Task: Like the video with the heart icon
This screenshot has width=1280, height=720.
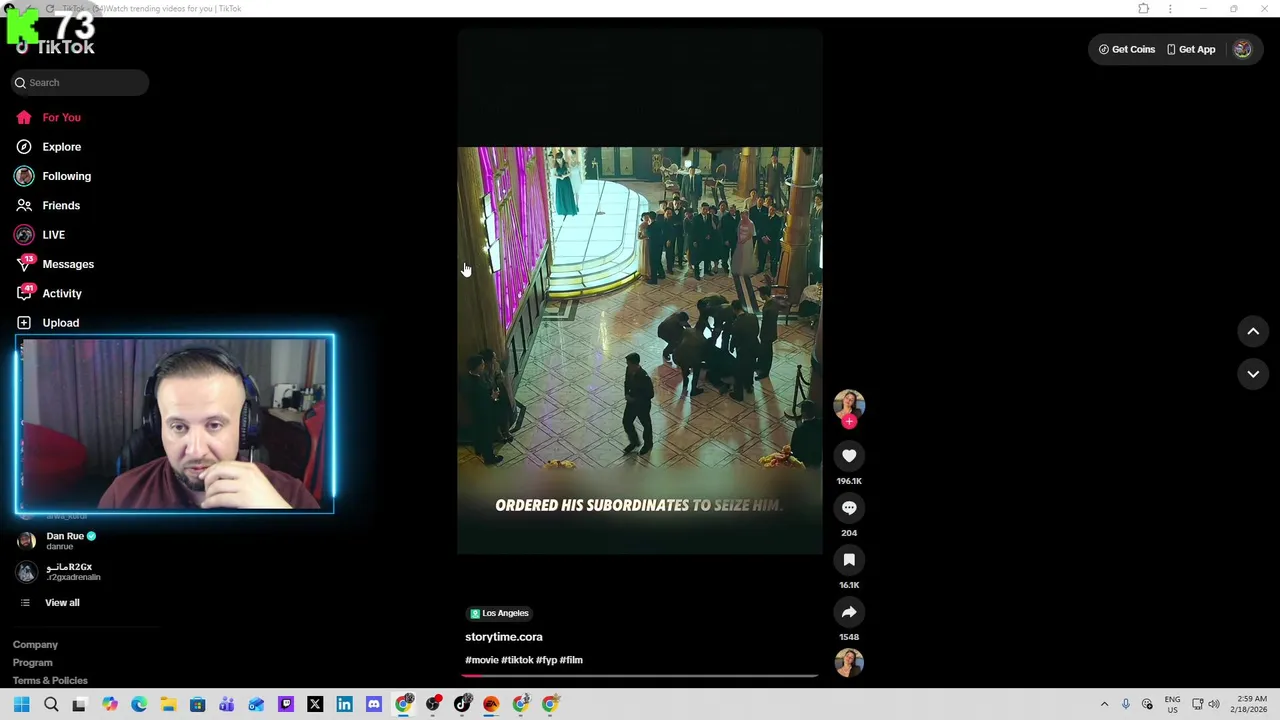Action: click(849, 456)
